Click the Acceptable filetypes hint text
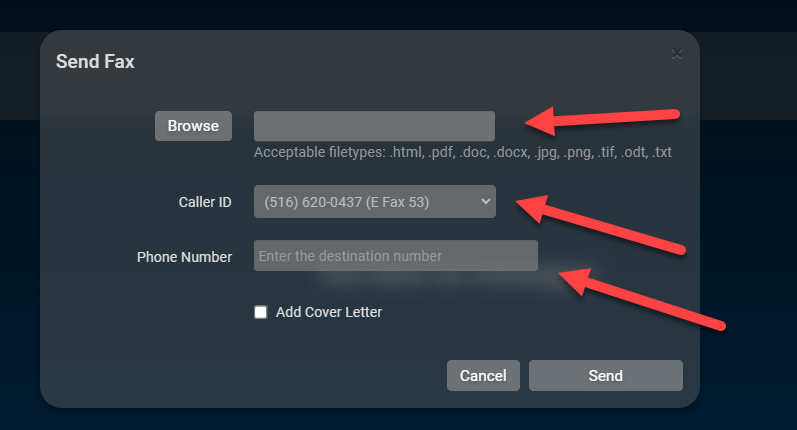 click(463, 152)
